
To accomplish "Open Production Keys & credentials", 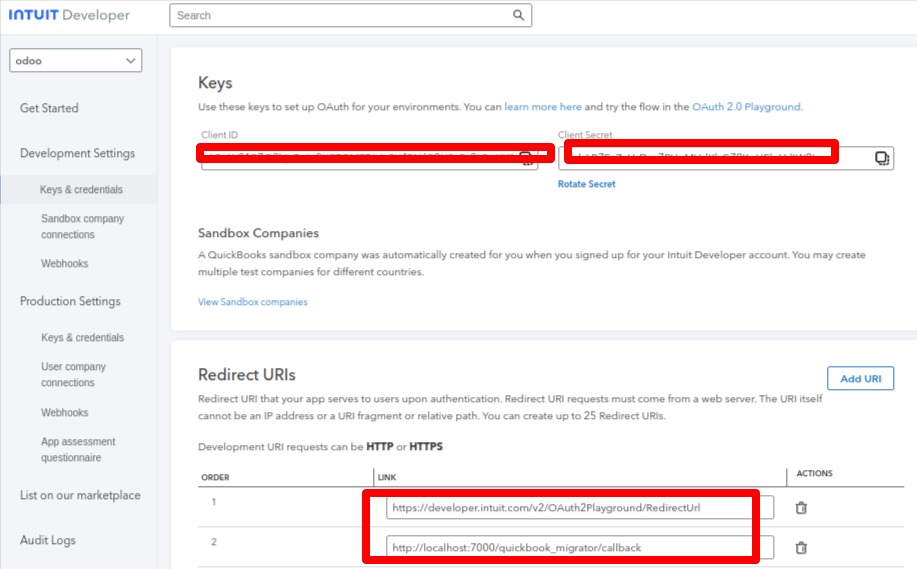I will pyautogui.click(x=82, y=337).
